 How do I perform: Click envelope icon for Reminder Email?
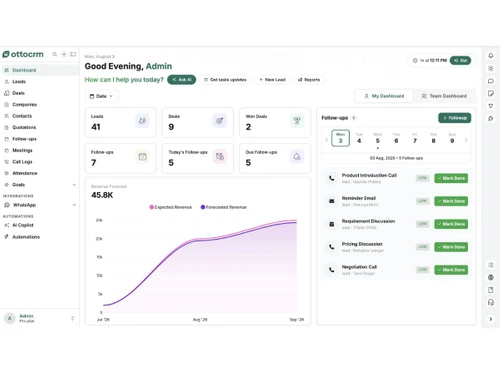(332, 201)
